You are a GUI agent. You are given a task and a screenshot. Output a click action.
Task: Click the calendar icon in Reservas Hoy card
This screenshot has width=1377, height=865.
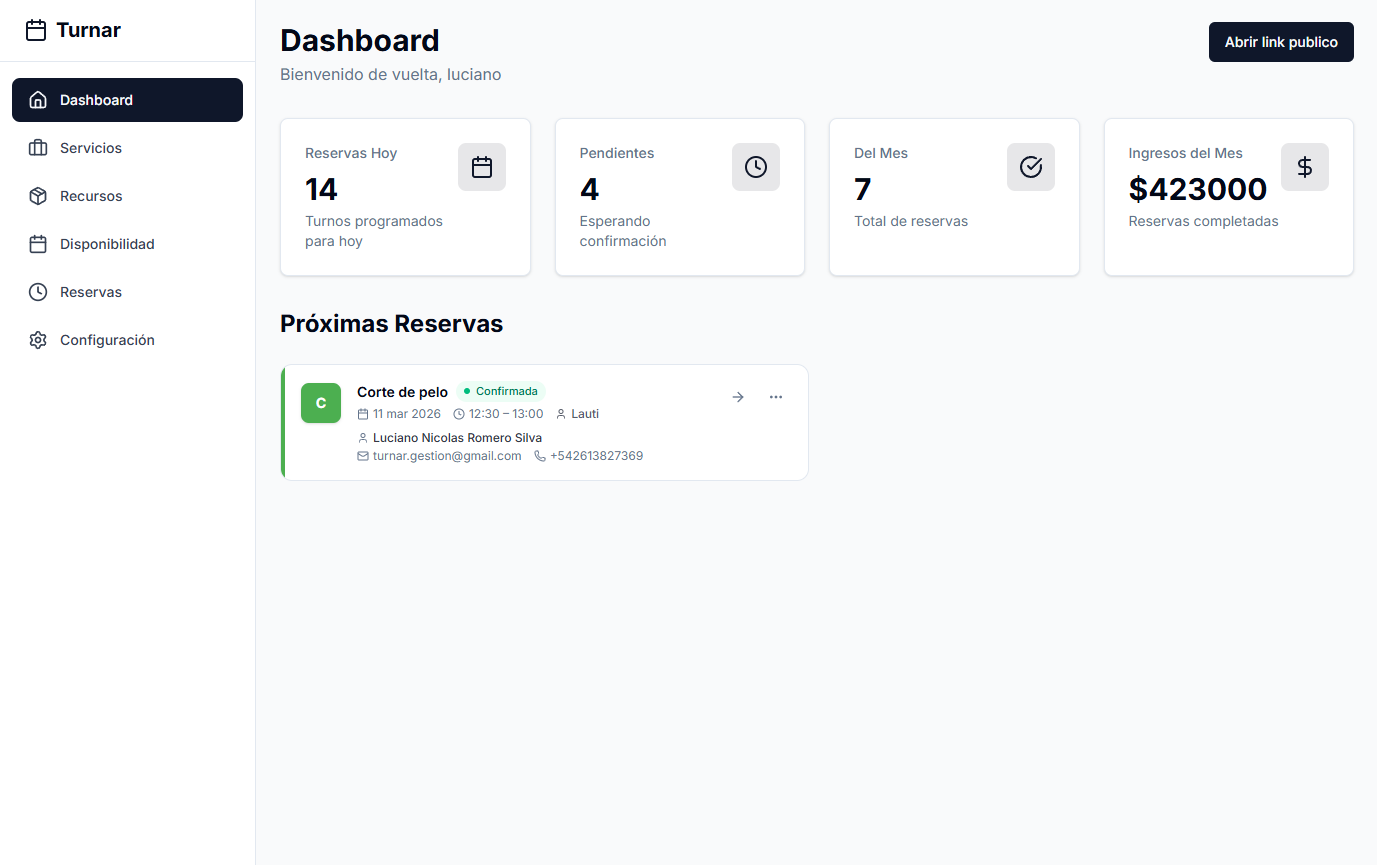tap(482, 167)
